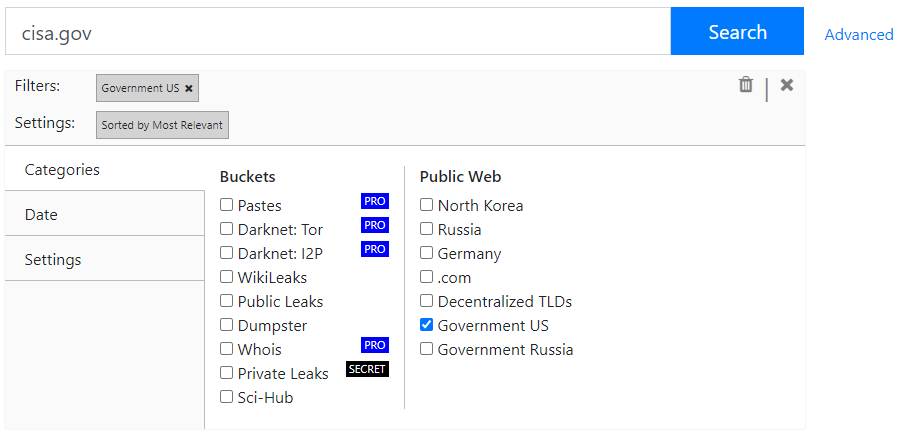
Task: Click the search field containing cisa.gov
Action: tap(338, 33)
